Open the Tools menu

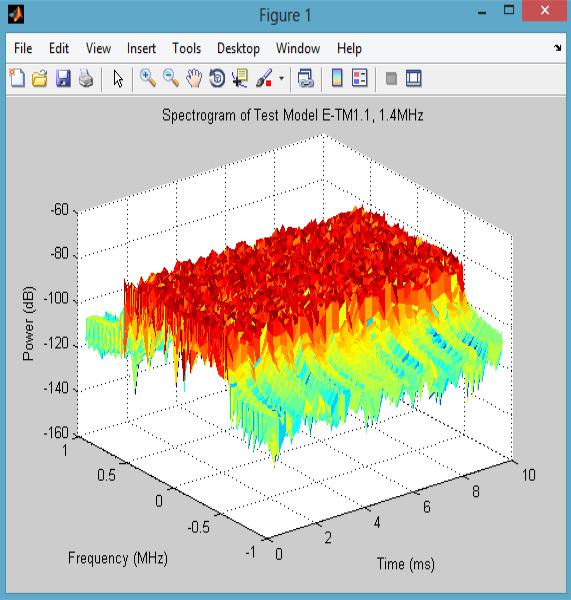coord(186,49)
